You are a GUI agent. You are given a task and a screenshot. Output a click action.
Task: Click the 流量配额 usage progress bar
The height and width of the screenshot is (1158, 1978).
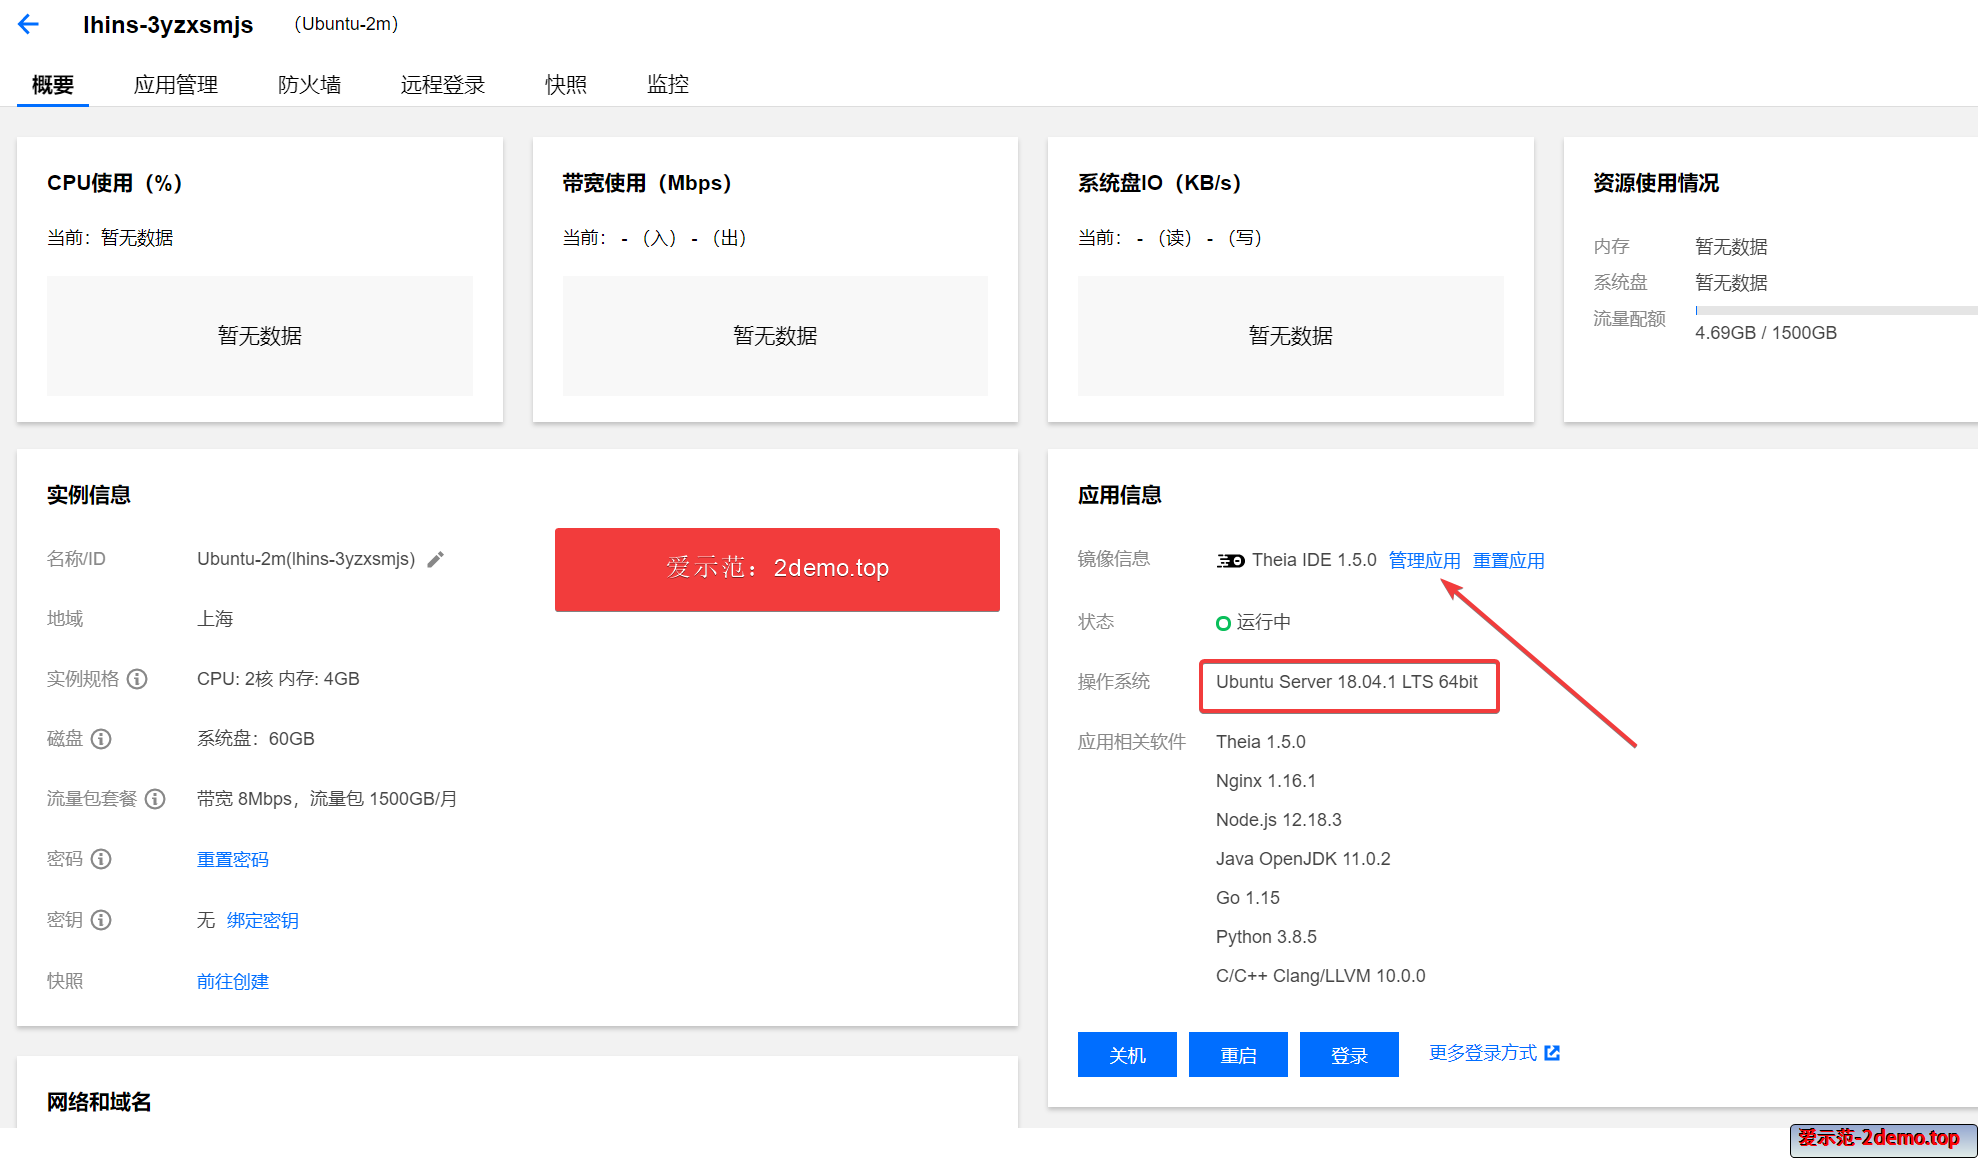[x=1835, y=311]
